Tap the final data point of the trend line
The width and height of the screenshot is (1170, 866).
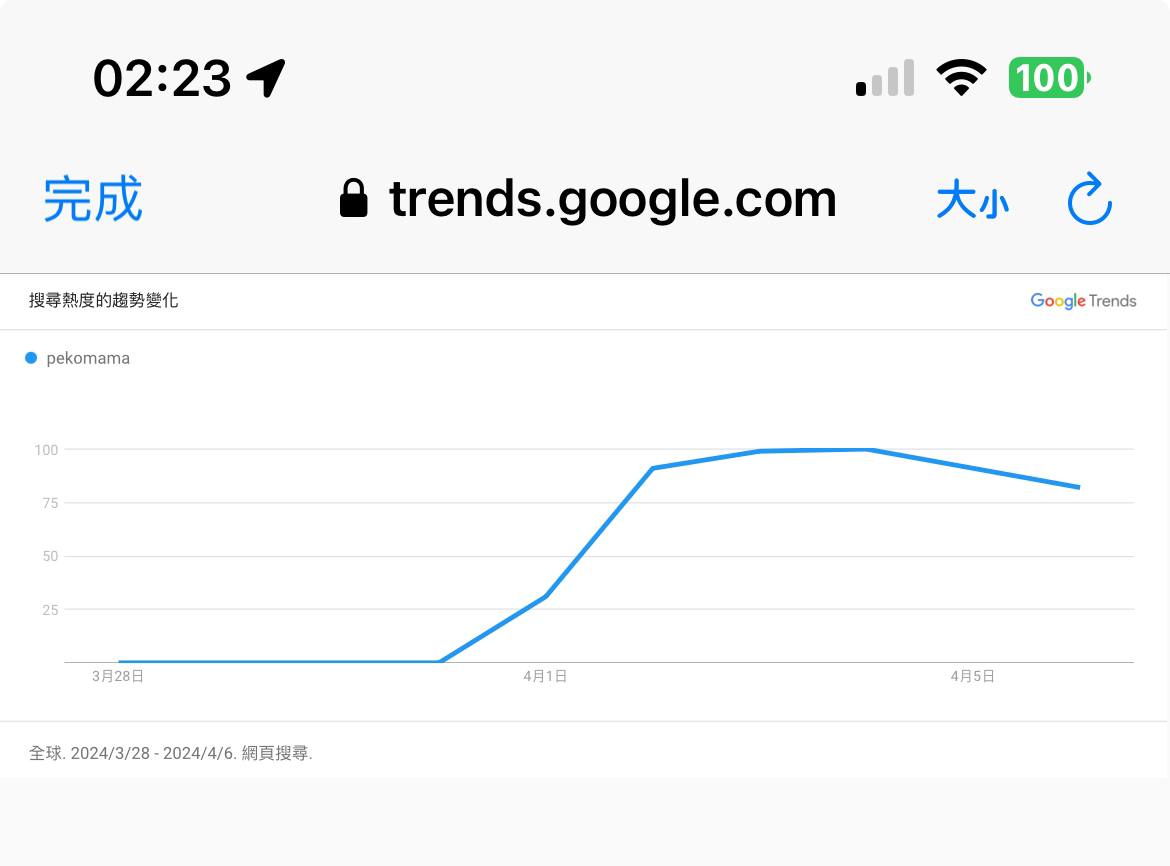click(1079, 487)
